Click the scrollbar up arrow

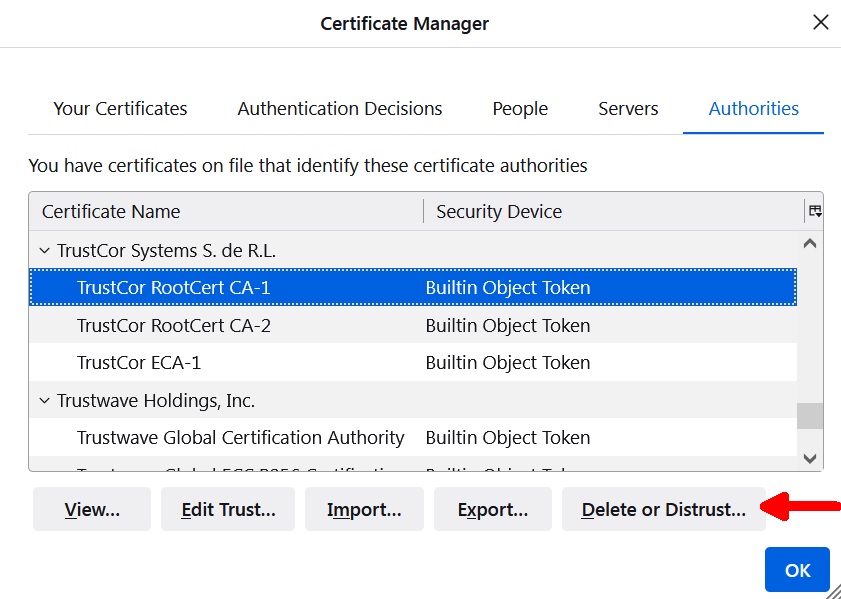810,243
